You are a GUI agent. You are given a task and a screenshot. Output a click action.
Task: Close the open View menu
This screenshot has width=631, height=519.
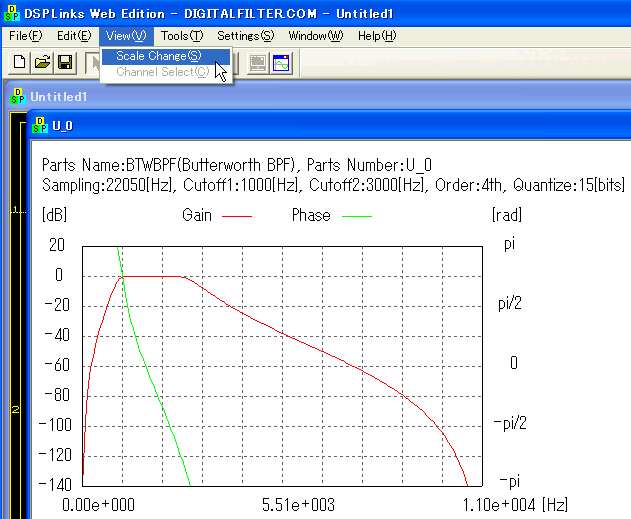[x=126, y=36]
